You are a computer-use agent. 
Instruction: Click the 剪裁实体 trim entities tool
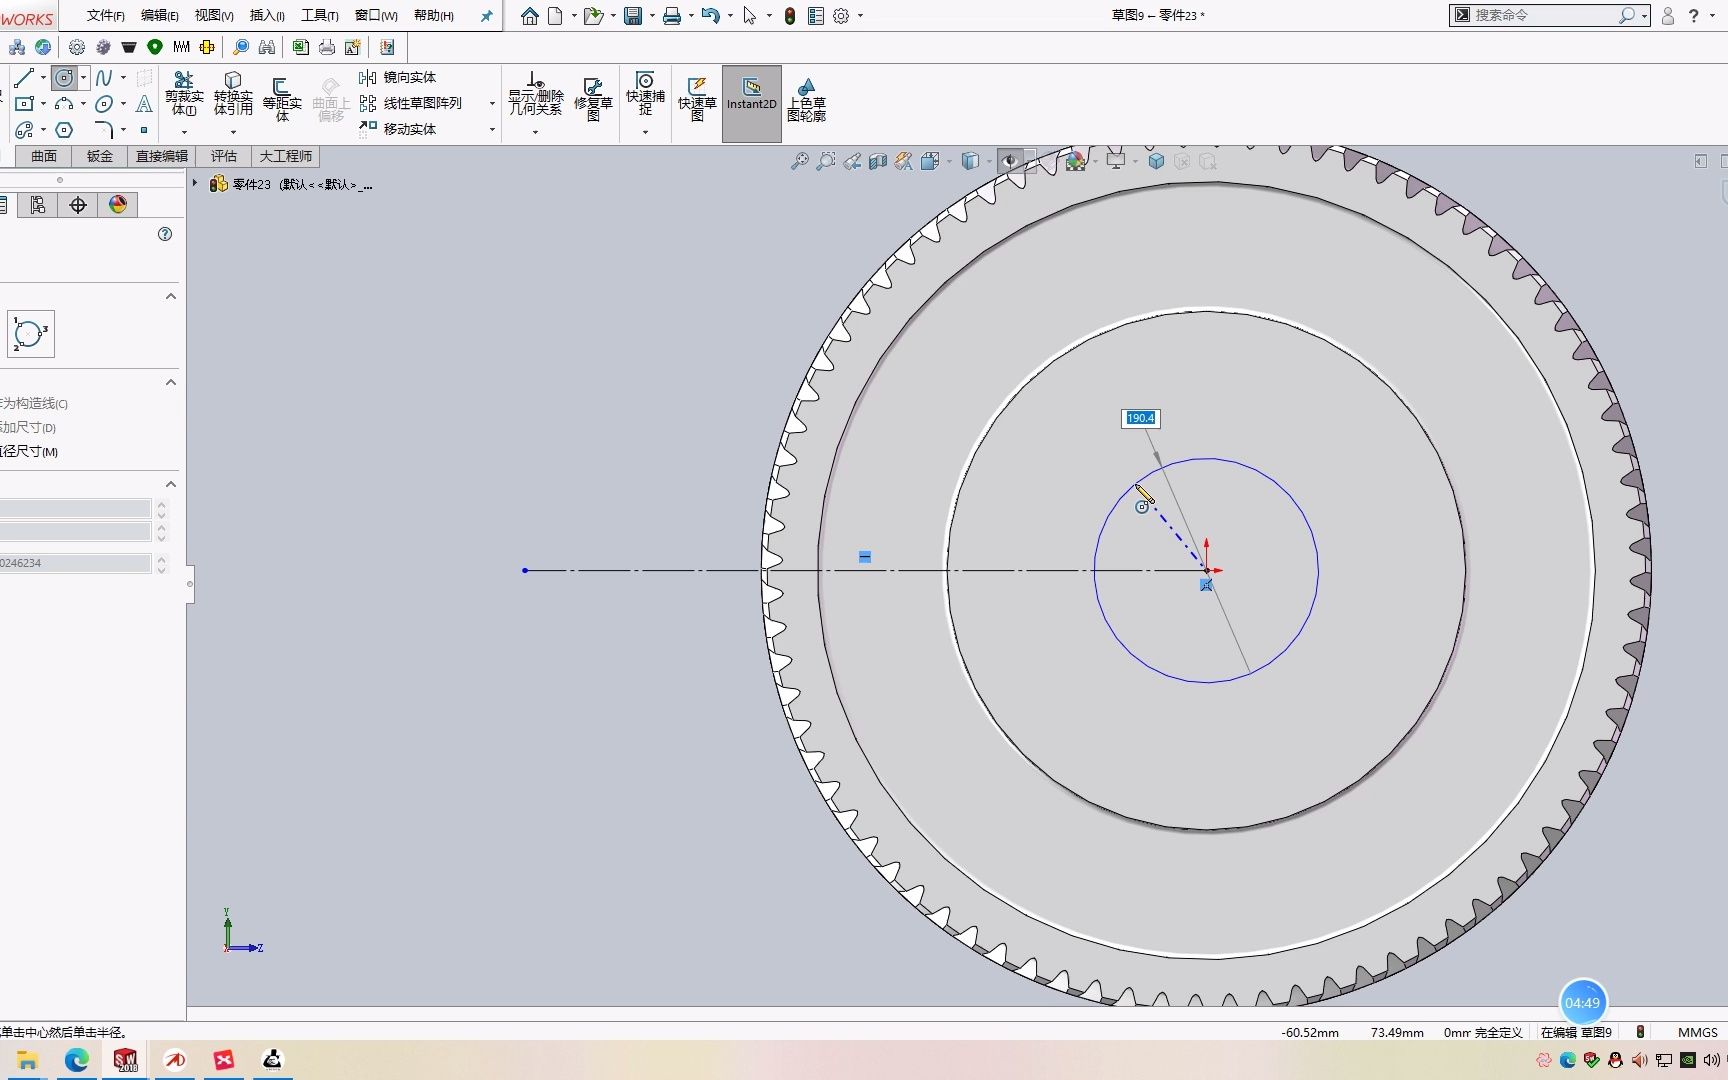point(184,94)
